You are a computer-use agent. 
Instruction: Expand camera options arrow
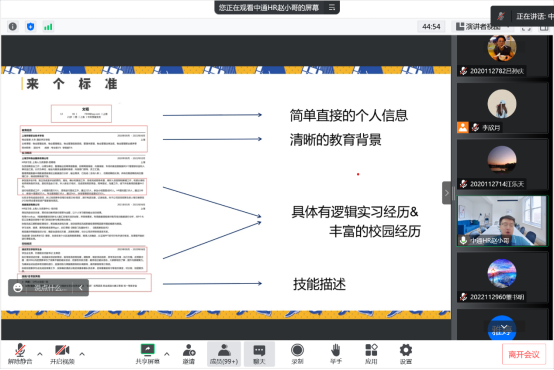82,353
